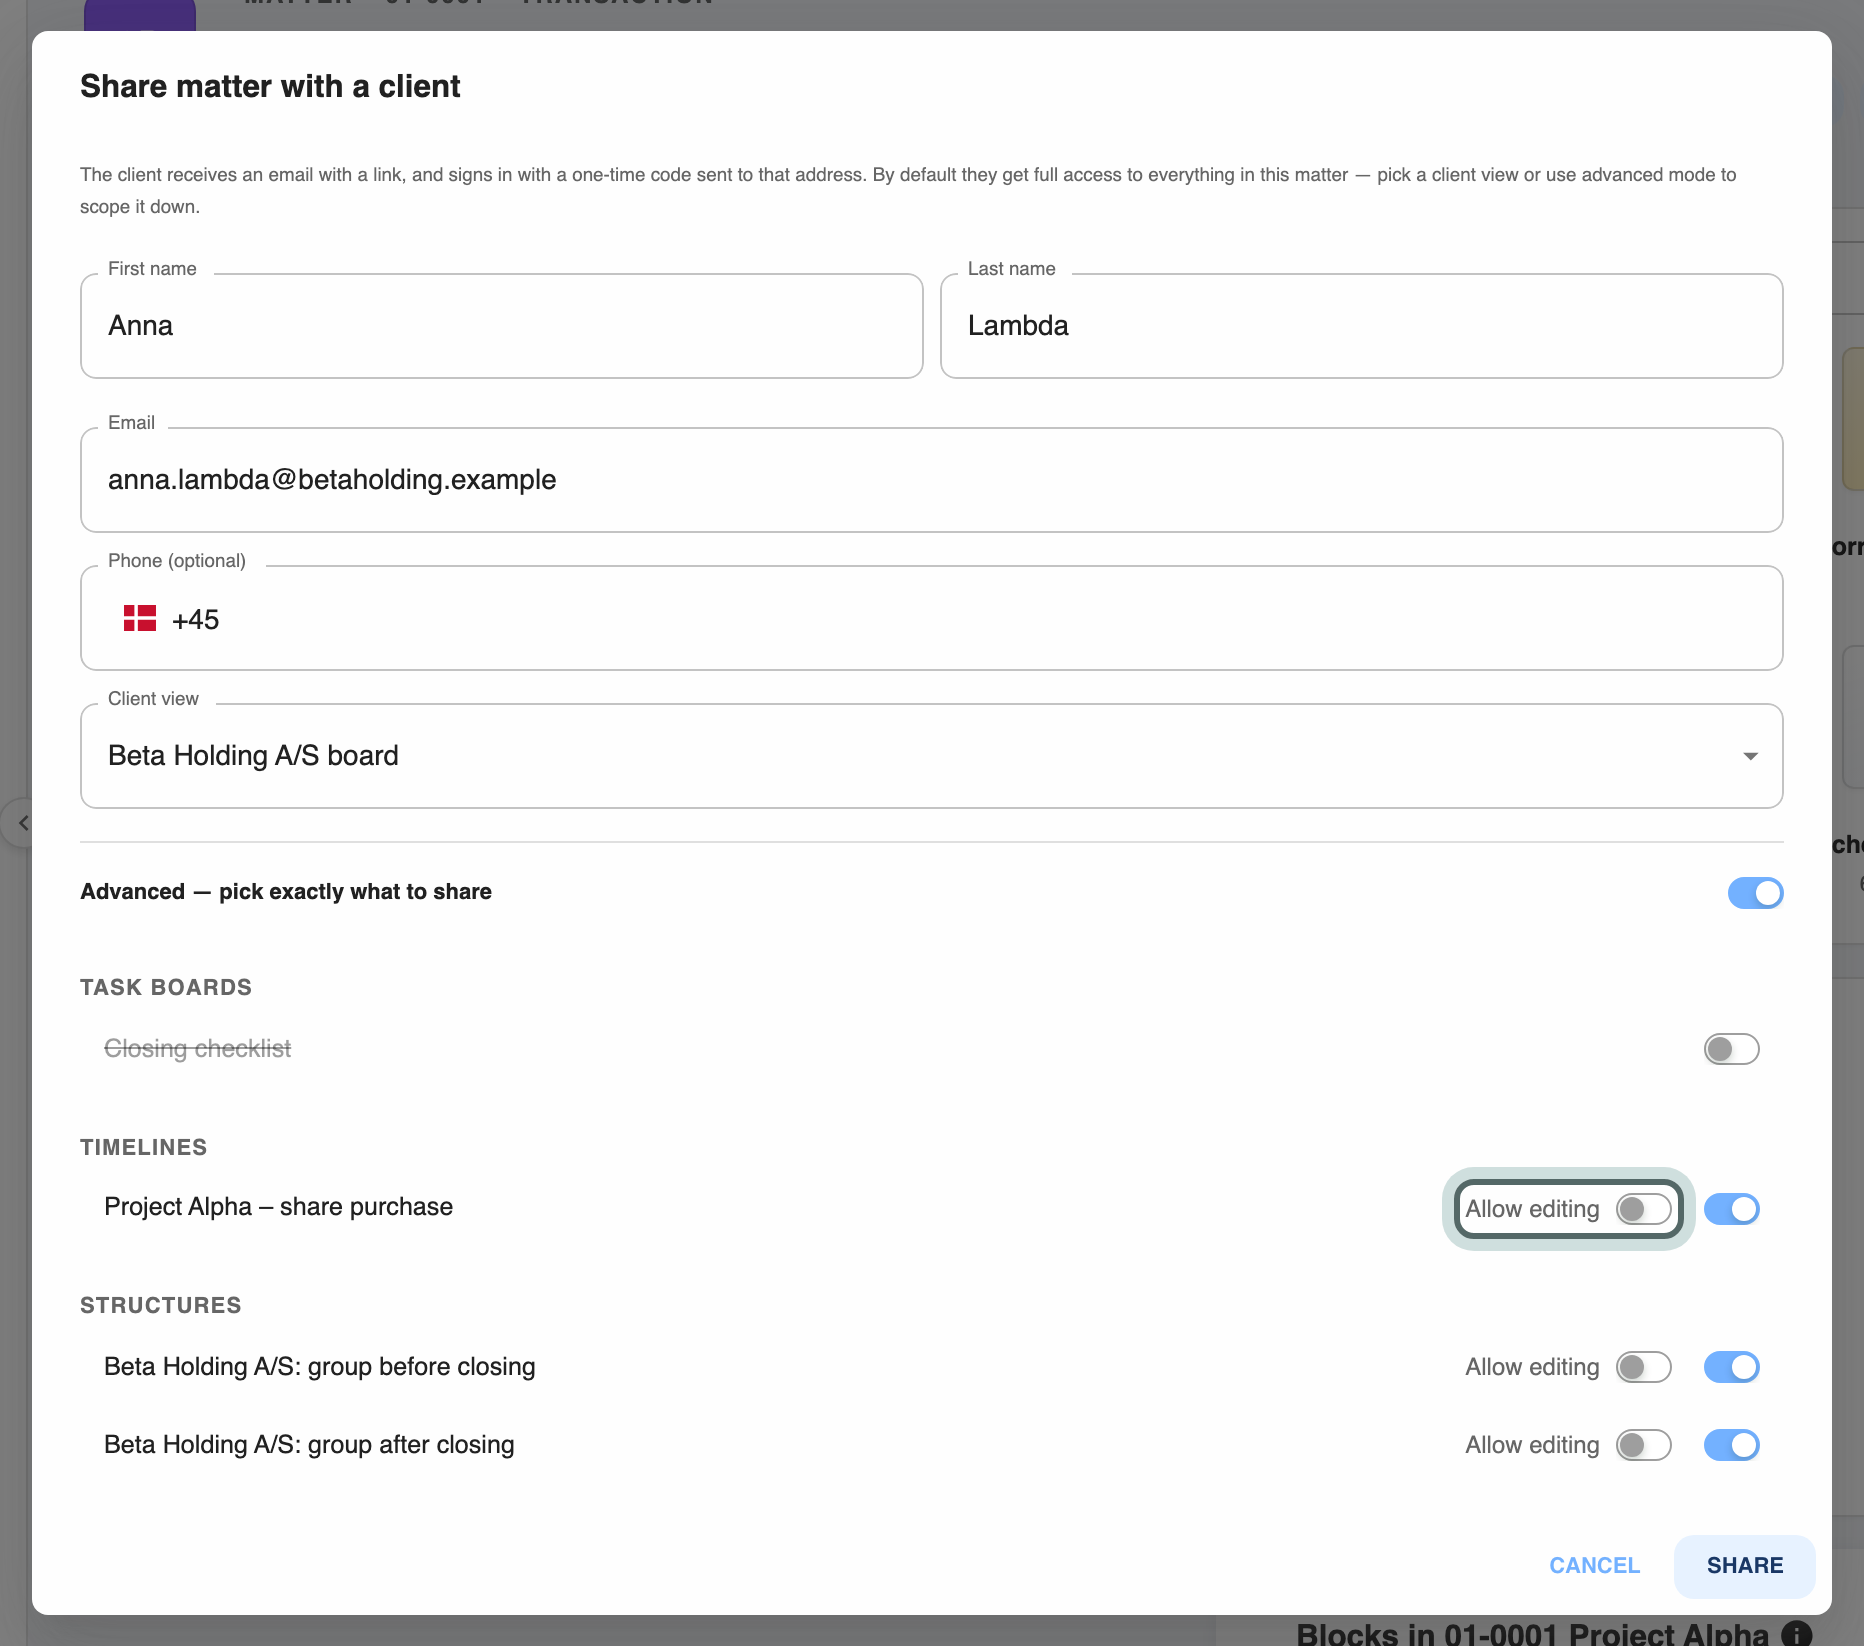The height and width of the screenshot is (1646, 1864).
Task: Open the info icon beside Blocks heading
Action: tap(1797, 1634)
